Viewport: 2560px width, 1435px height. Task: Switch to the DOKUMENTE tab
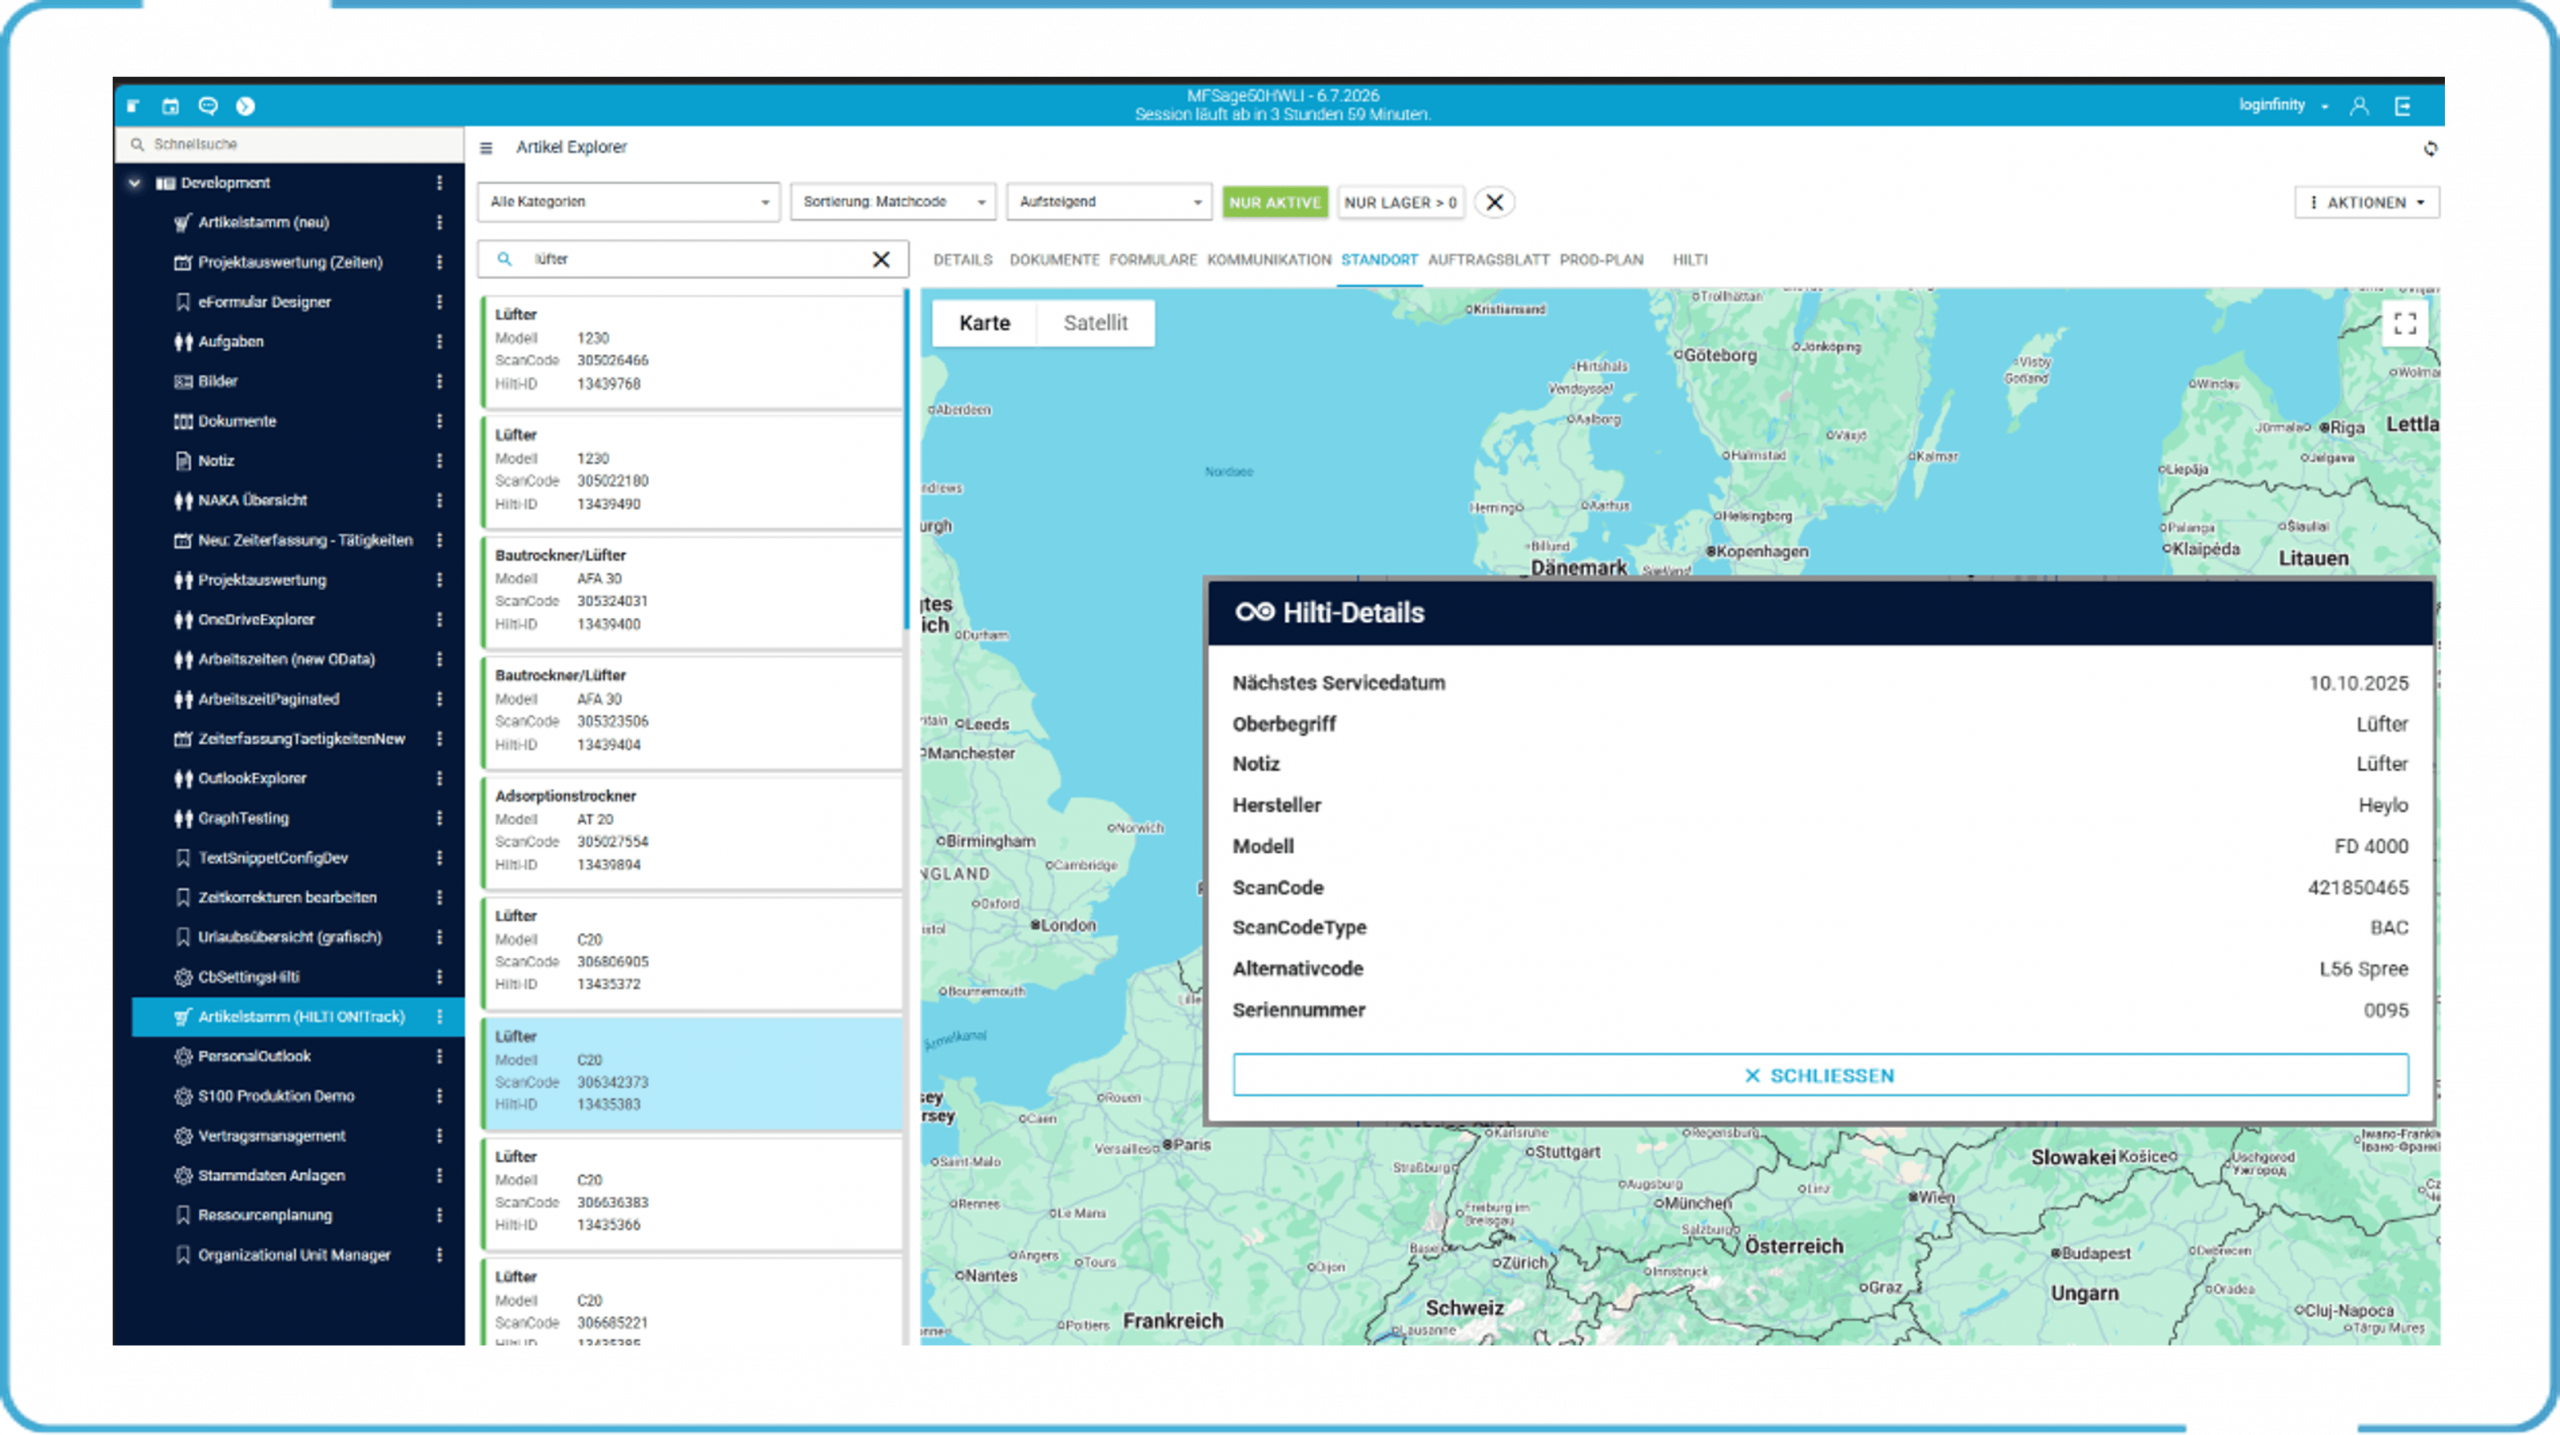tap(1054, 260)
